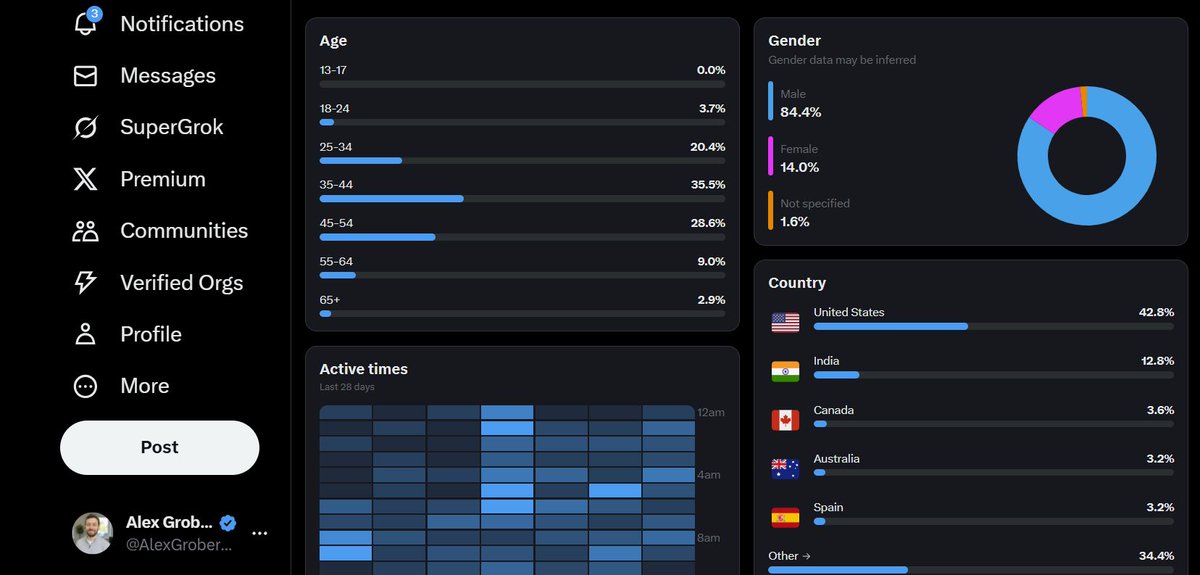Navigate to Communities sidebar label
1200x575 pixels.
pyautogui.click(x=184, y=231)
